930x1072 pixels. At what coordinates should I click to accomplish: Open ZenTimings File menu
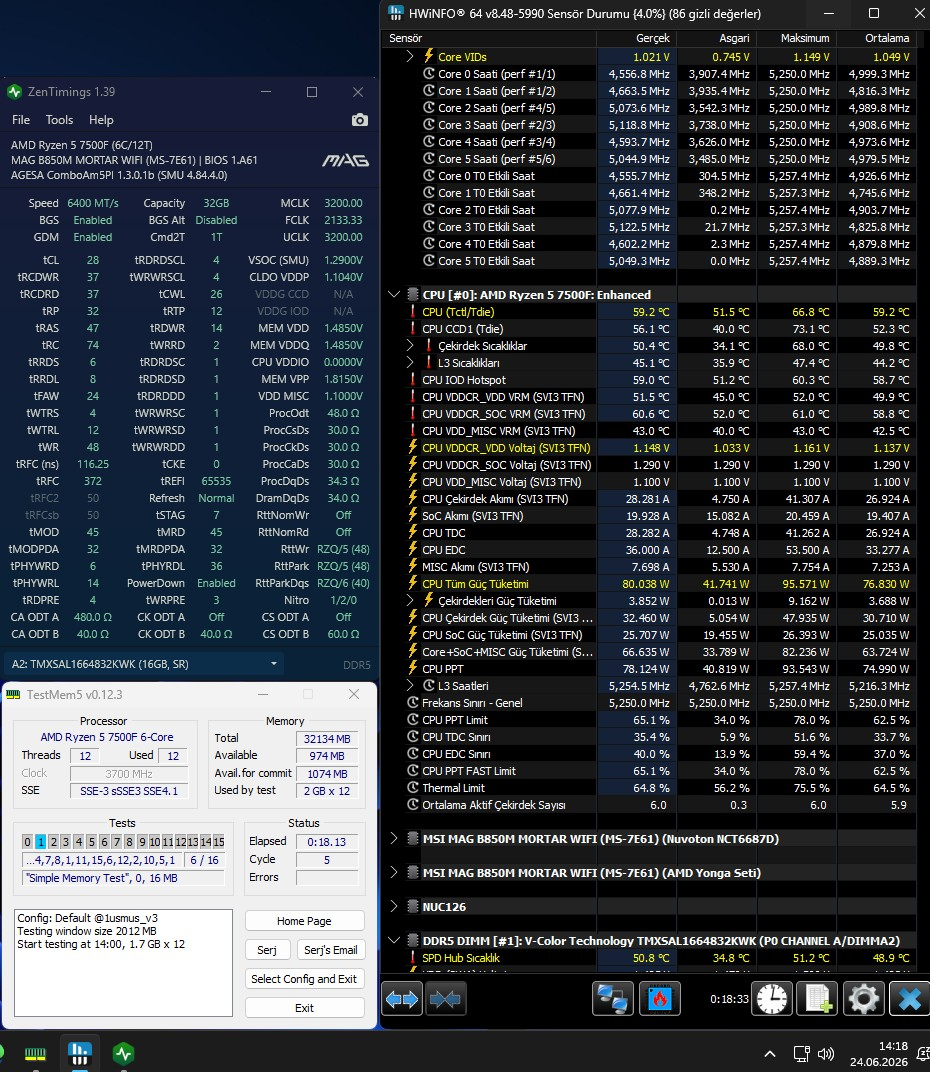click(21, 120)
